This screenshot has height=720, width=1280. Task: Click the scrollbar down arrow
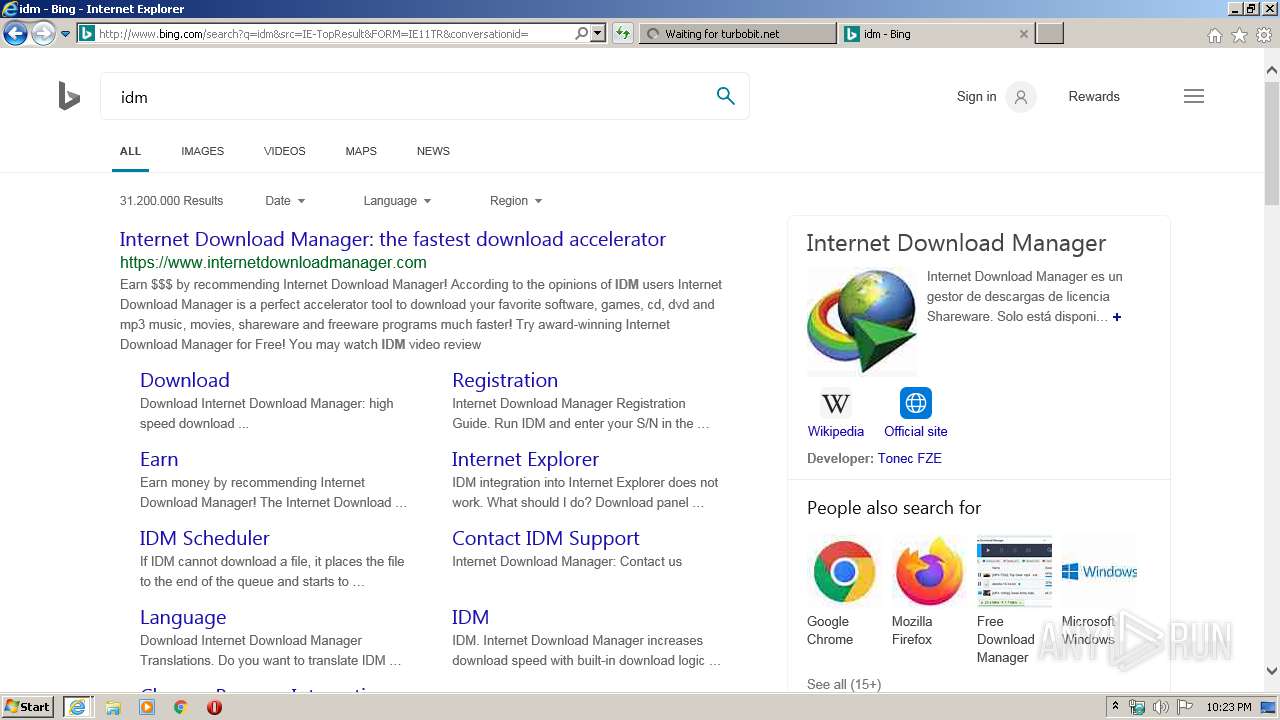pyautogui.click(x=1271, y=671)
